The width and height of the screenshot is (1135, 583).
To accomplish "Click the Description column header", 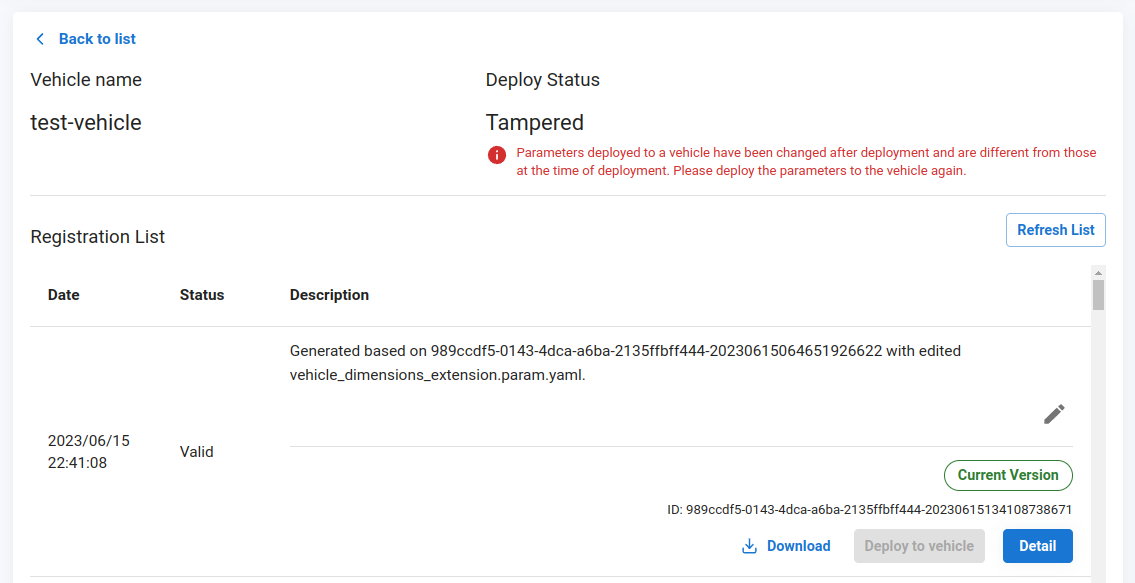I will 328,295.
